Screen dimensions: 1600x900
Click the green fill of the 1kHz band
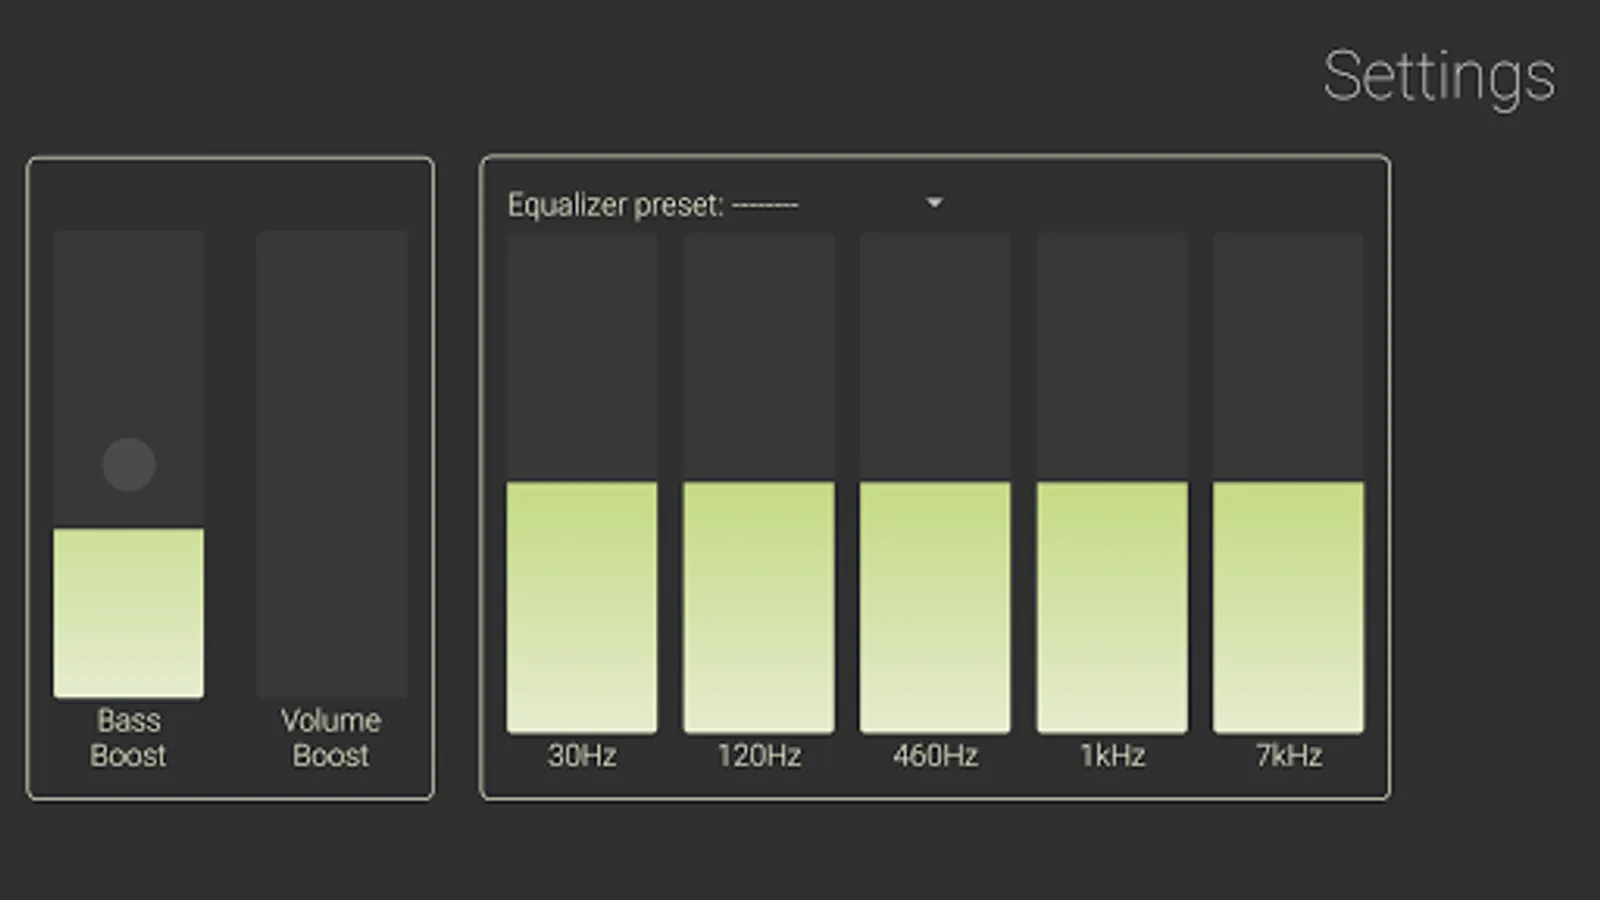coord(1112,607)
